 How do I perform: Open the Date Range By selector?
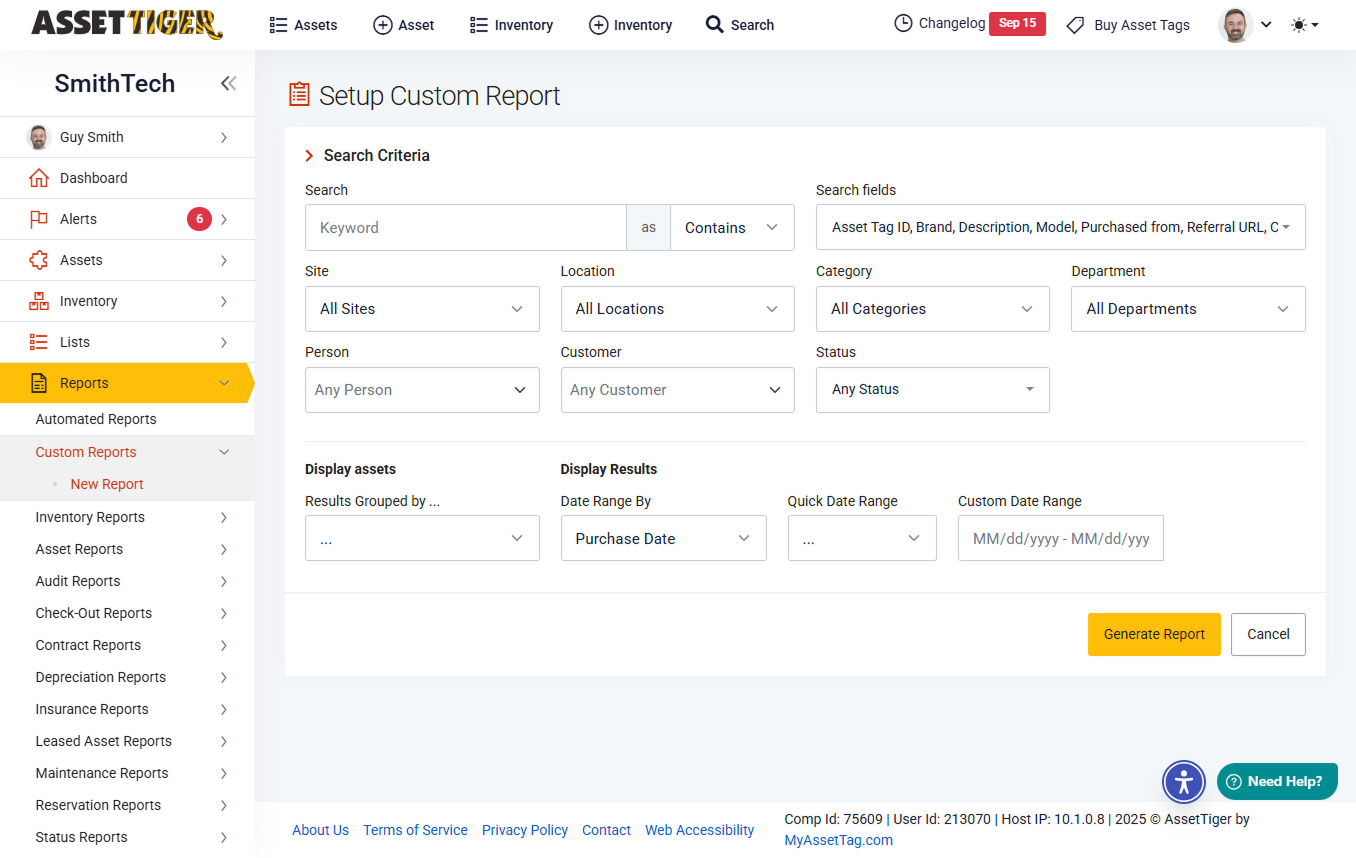[x=663, y=538]
